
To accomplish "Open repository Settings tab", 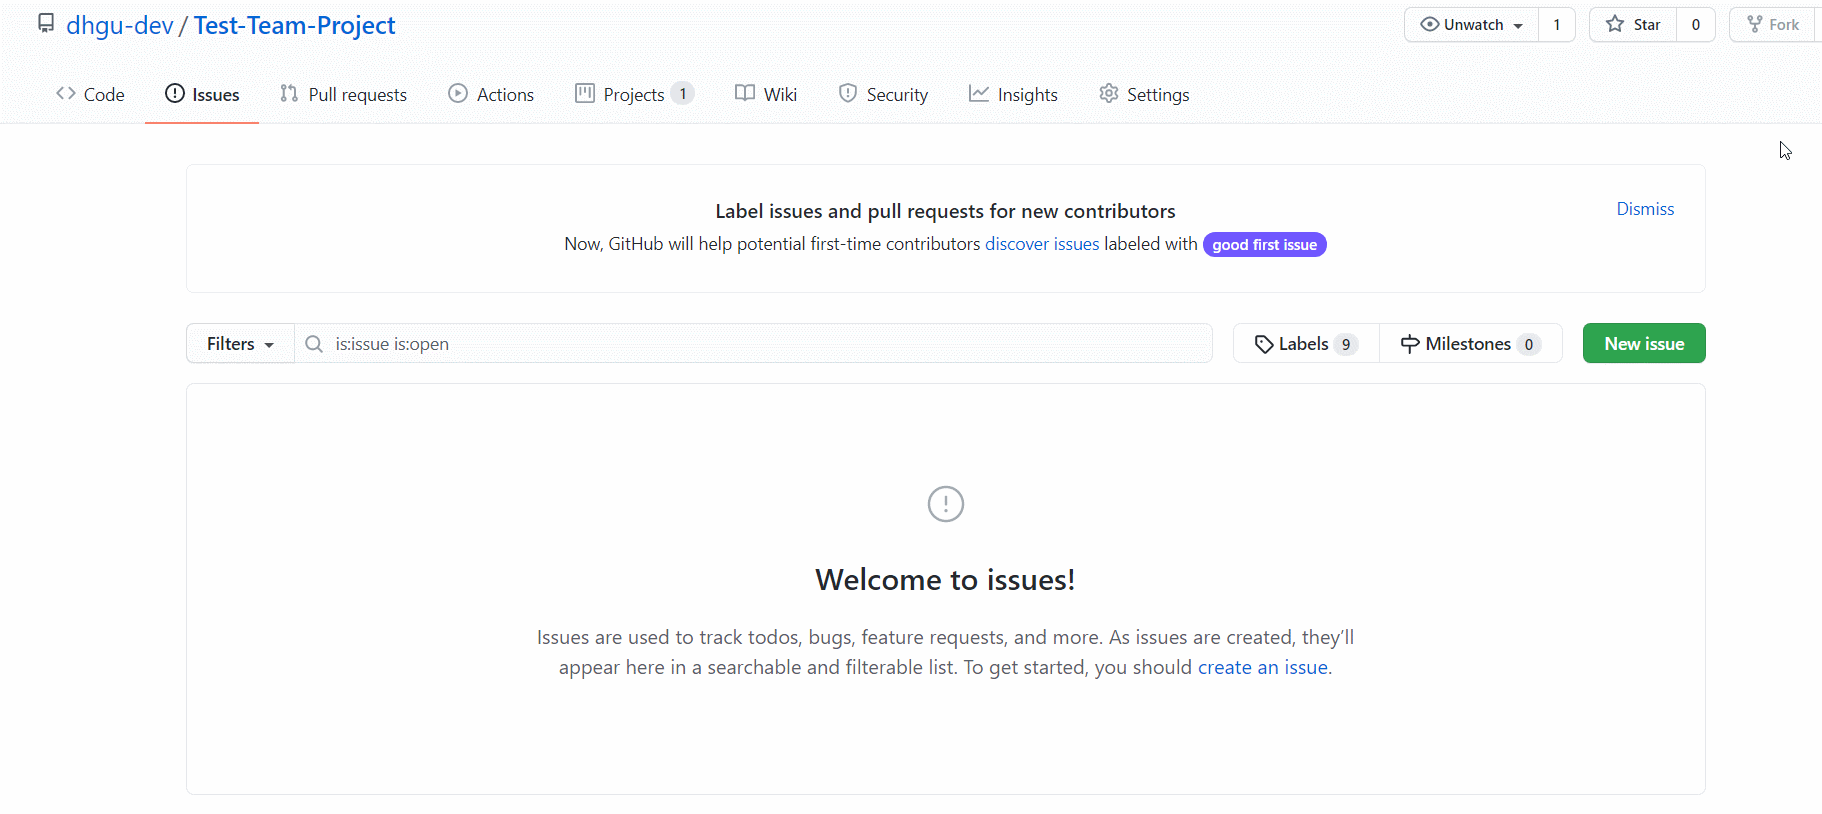I will pyautogui.click(x=1144, y=94).
